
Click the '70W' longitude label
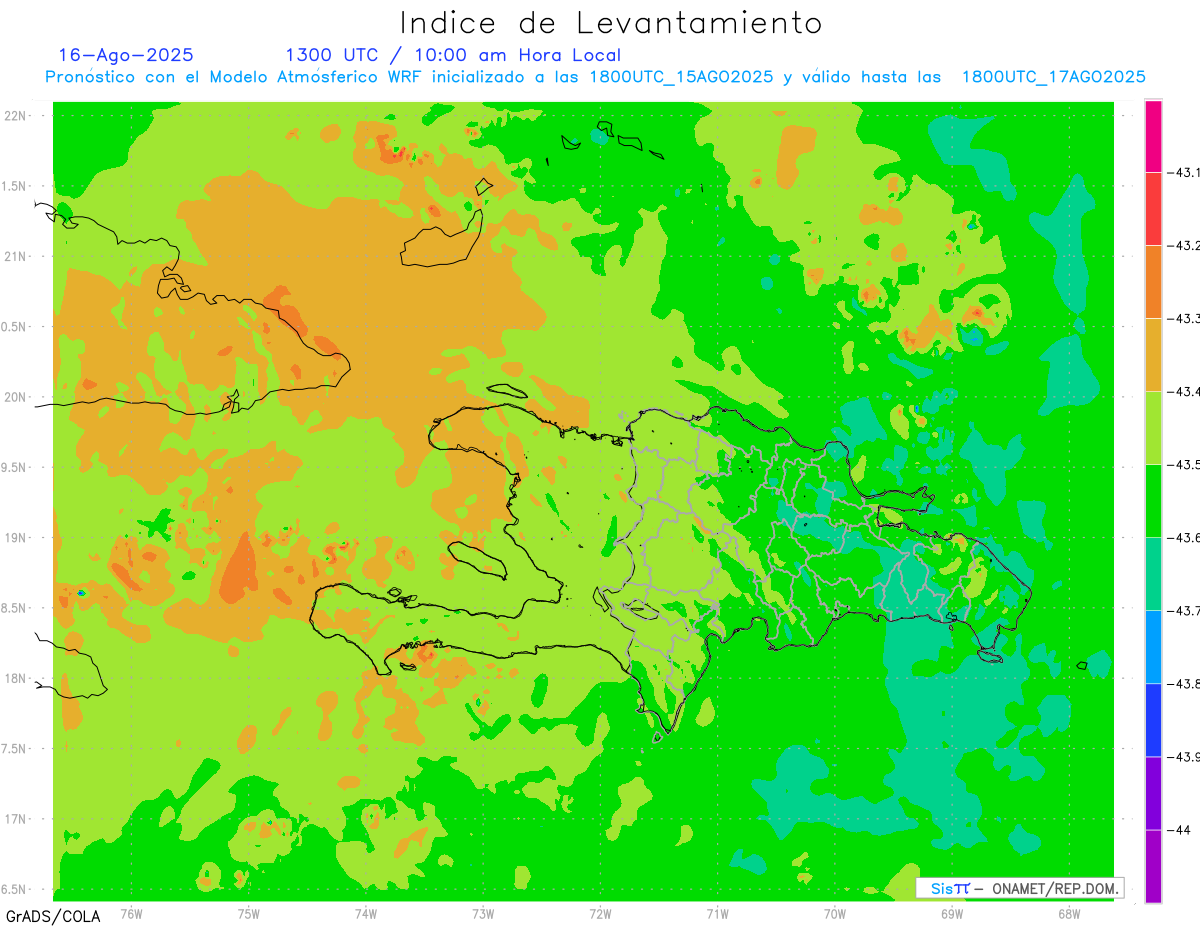click(835, 913)
